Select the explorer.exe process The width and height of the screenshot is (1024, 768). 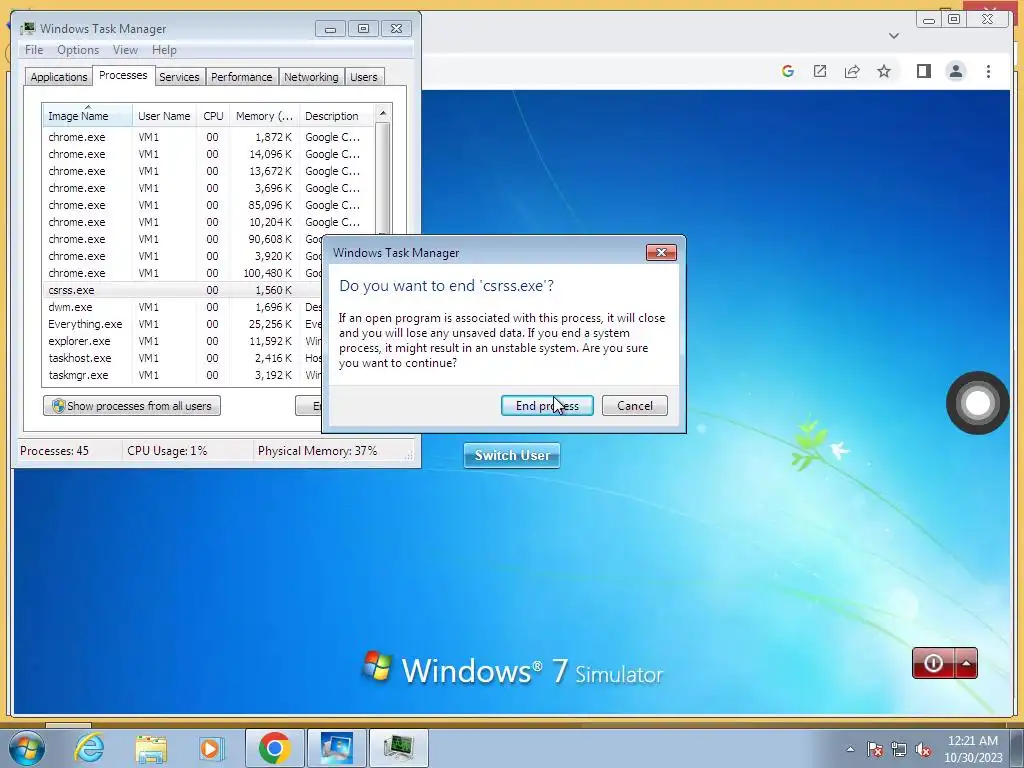[183, 341]
